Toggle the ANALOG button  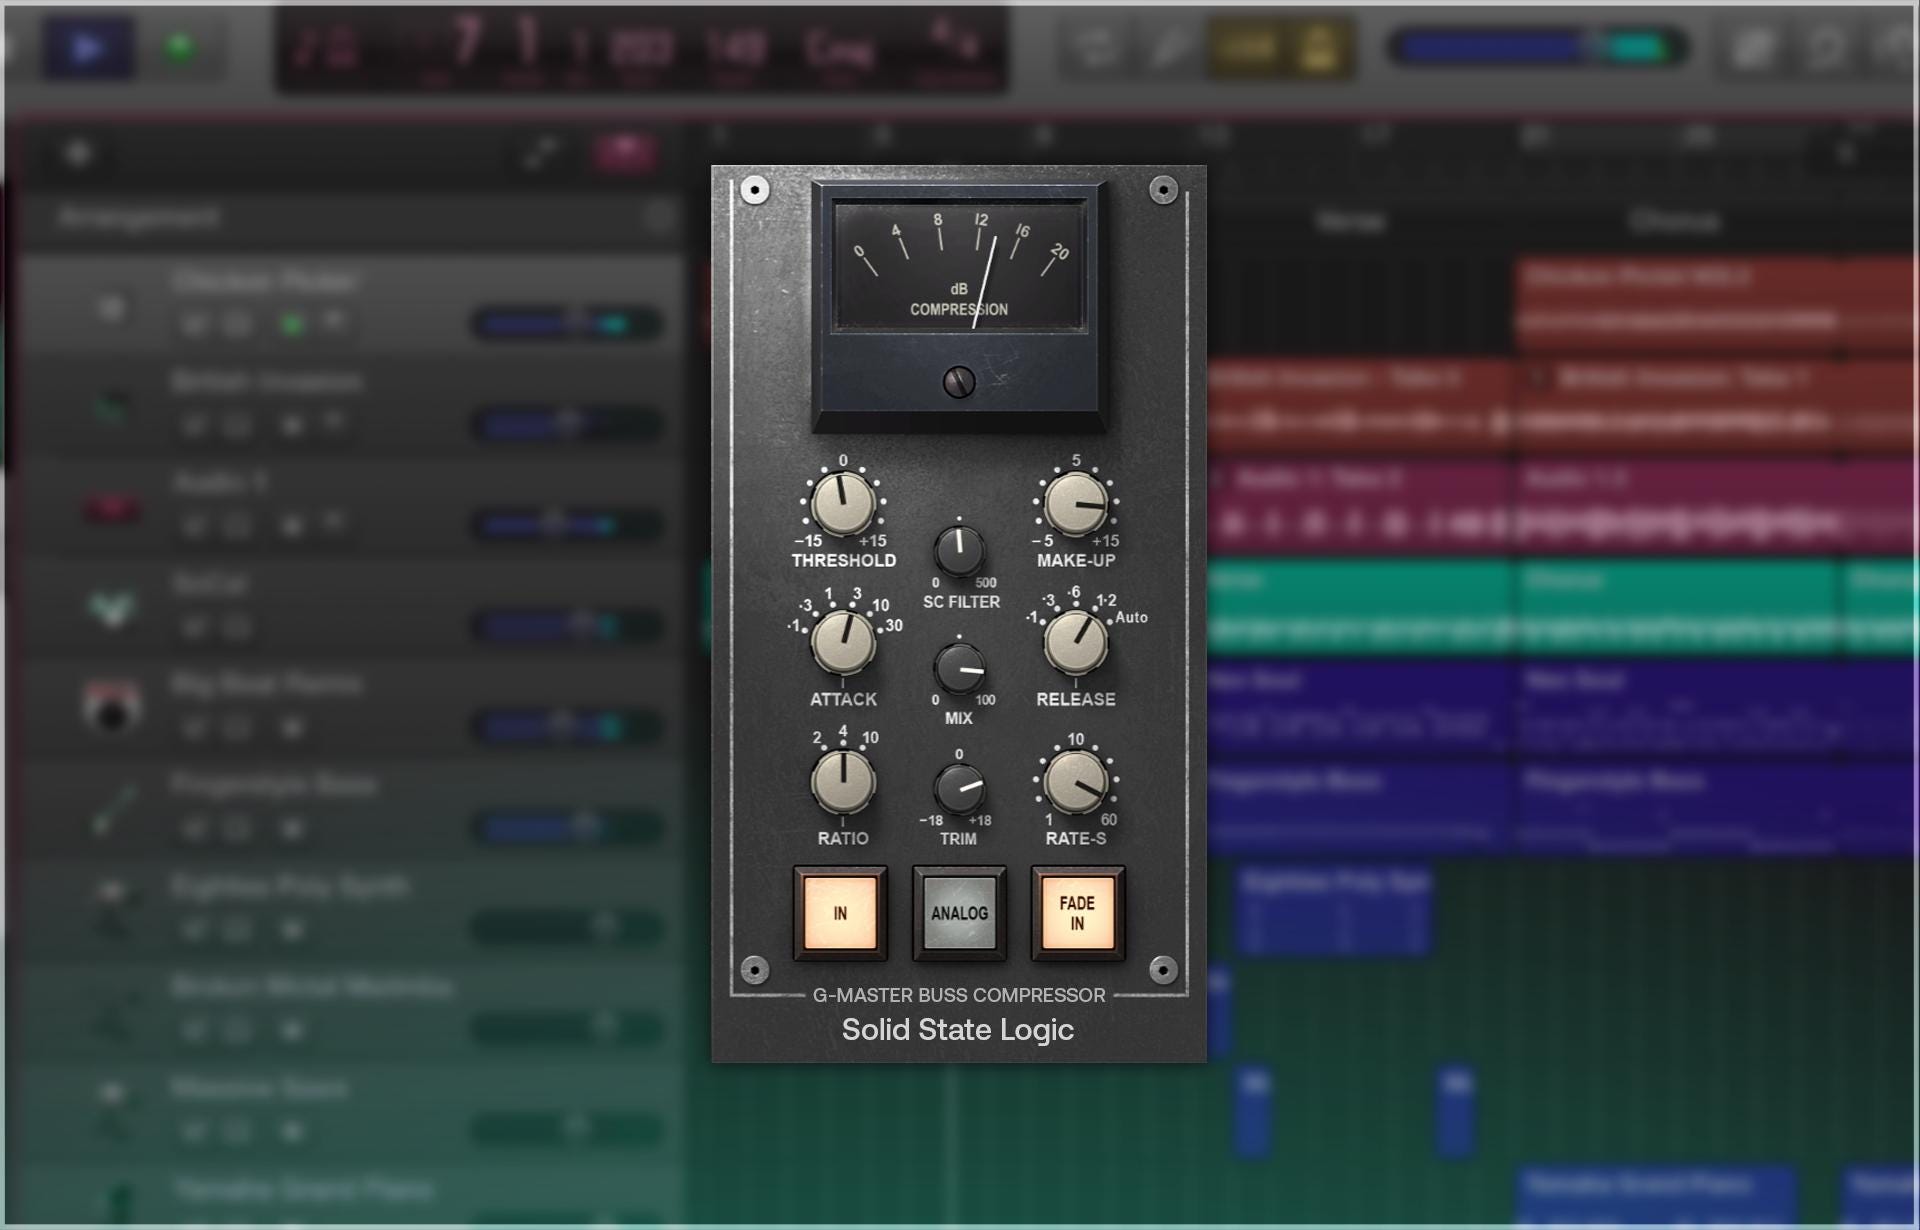959,913
